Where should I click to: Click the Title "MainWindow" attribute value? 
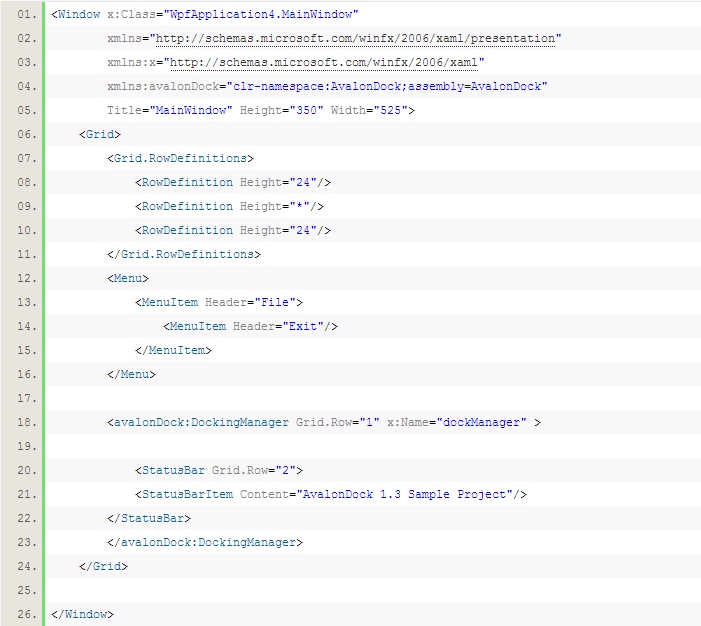point(193,110)
